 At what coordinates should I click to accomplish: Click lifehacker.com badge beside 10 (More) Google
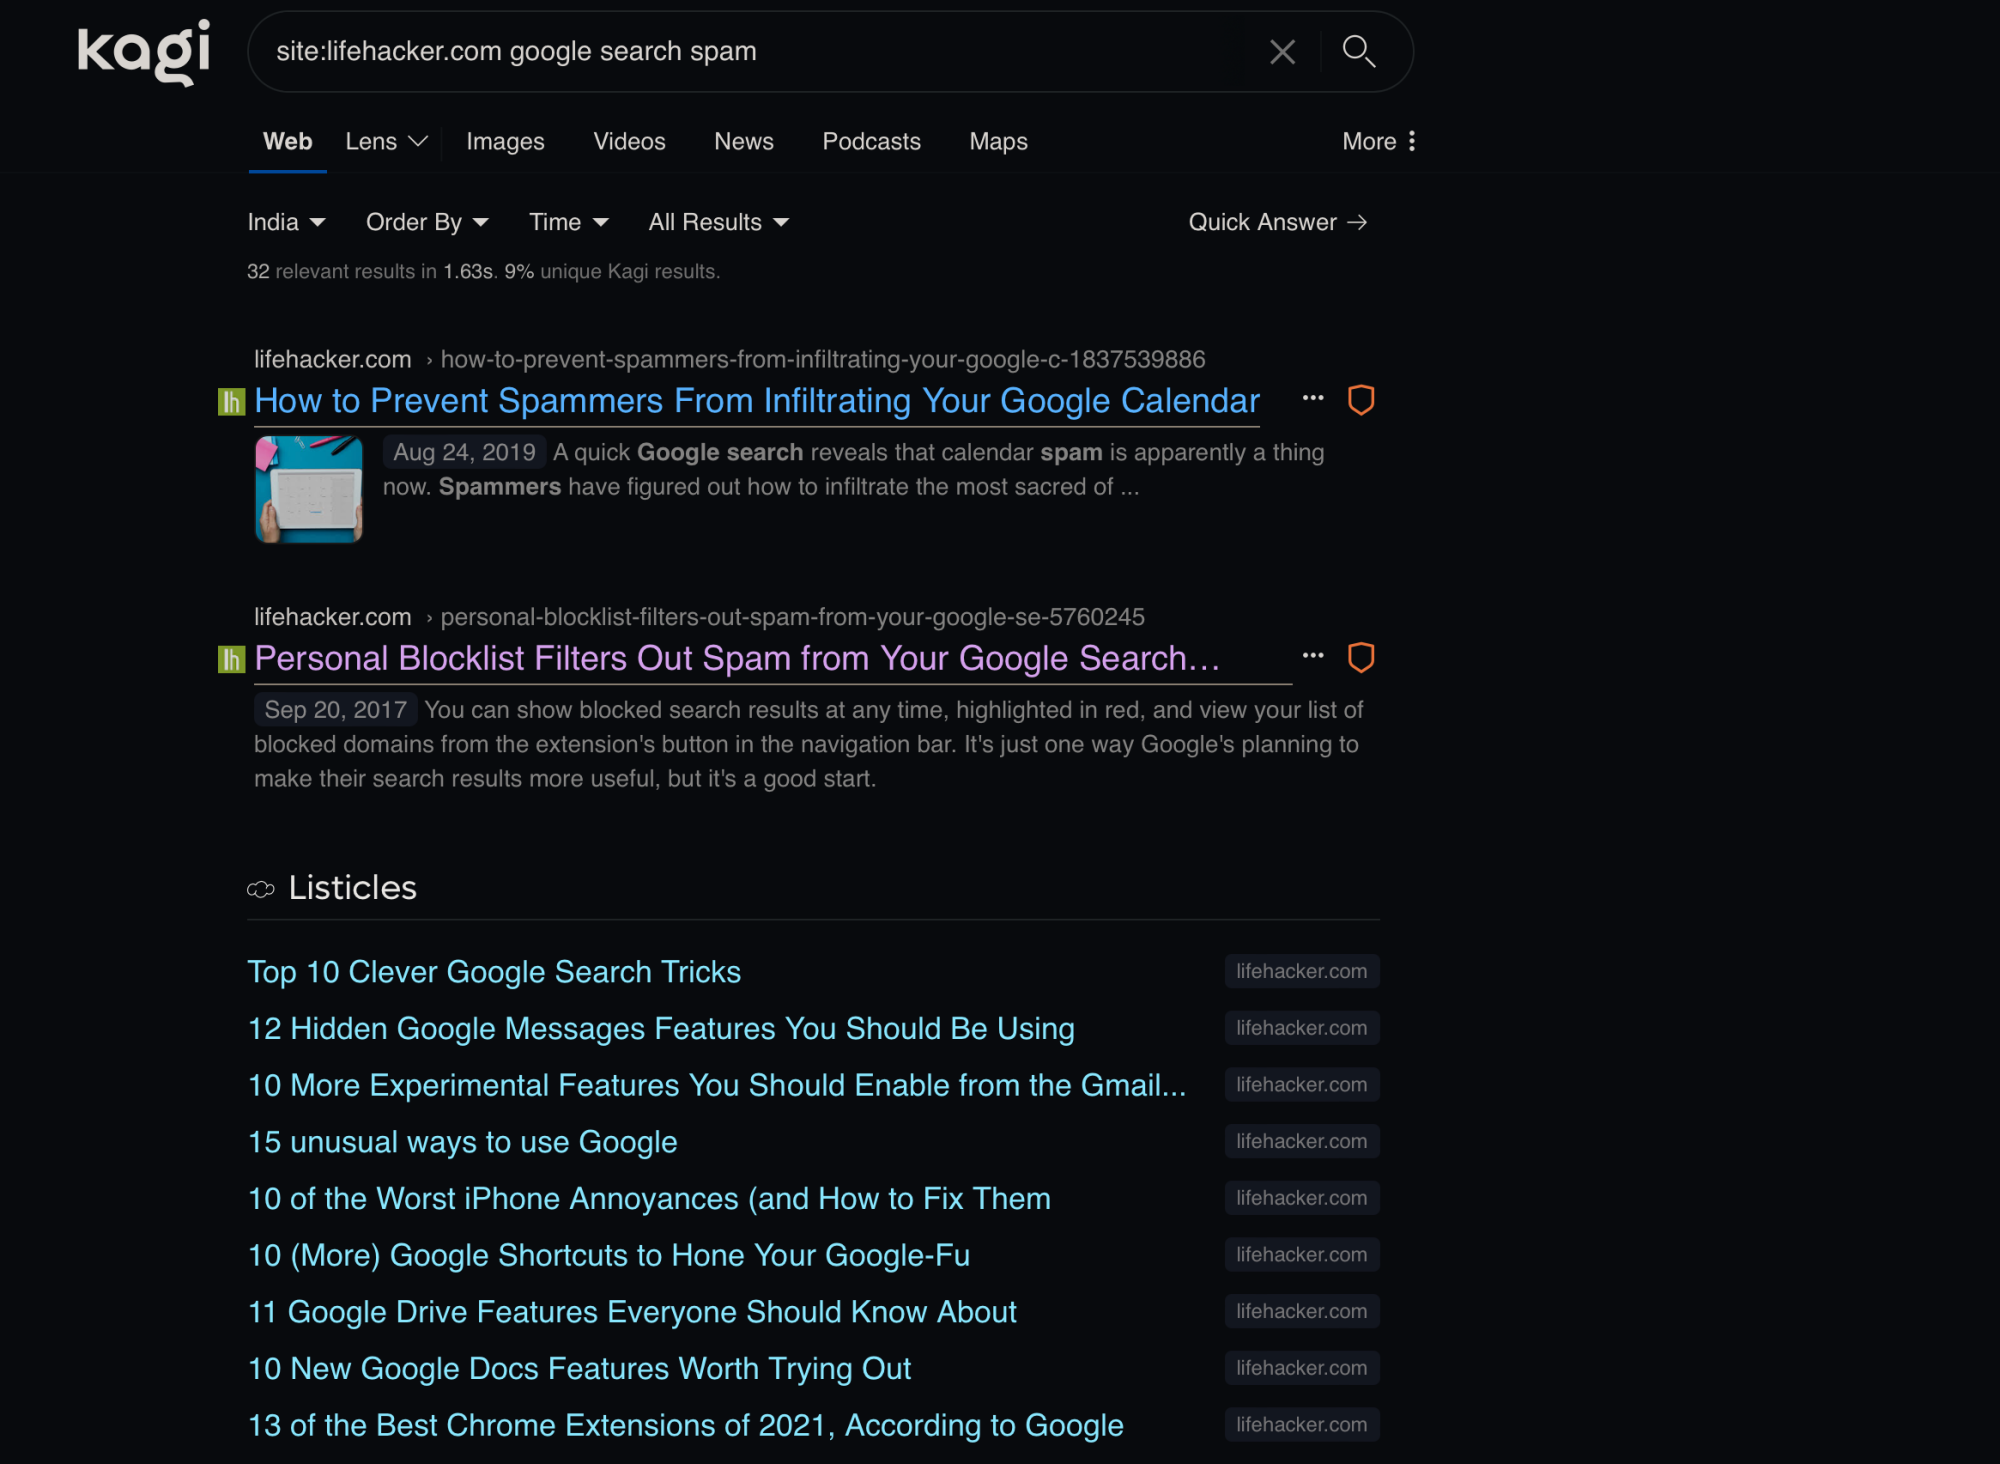click(x=1302, y=1254)
